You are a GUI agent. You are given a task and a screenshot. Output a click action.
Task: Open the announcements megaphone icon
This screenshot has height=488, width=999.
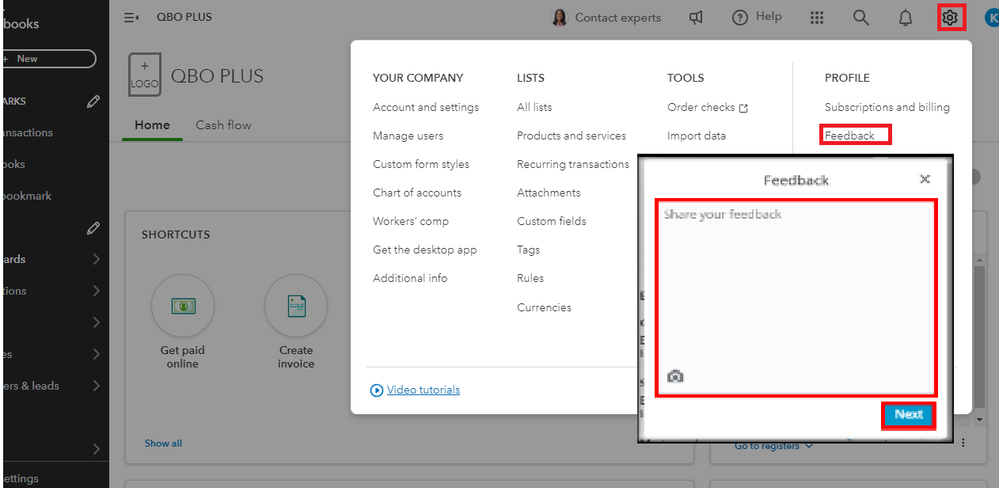click(x=696, y=18)
